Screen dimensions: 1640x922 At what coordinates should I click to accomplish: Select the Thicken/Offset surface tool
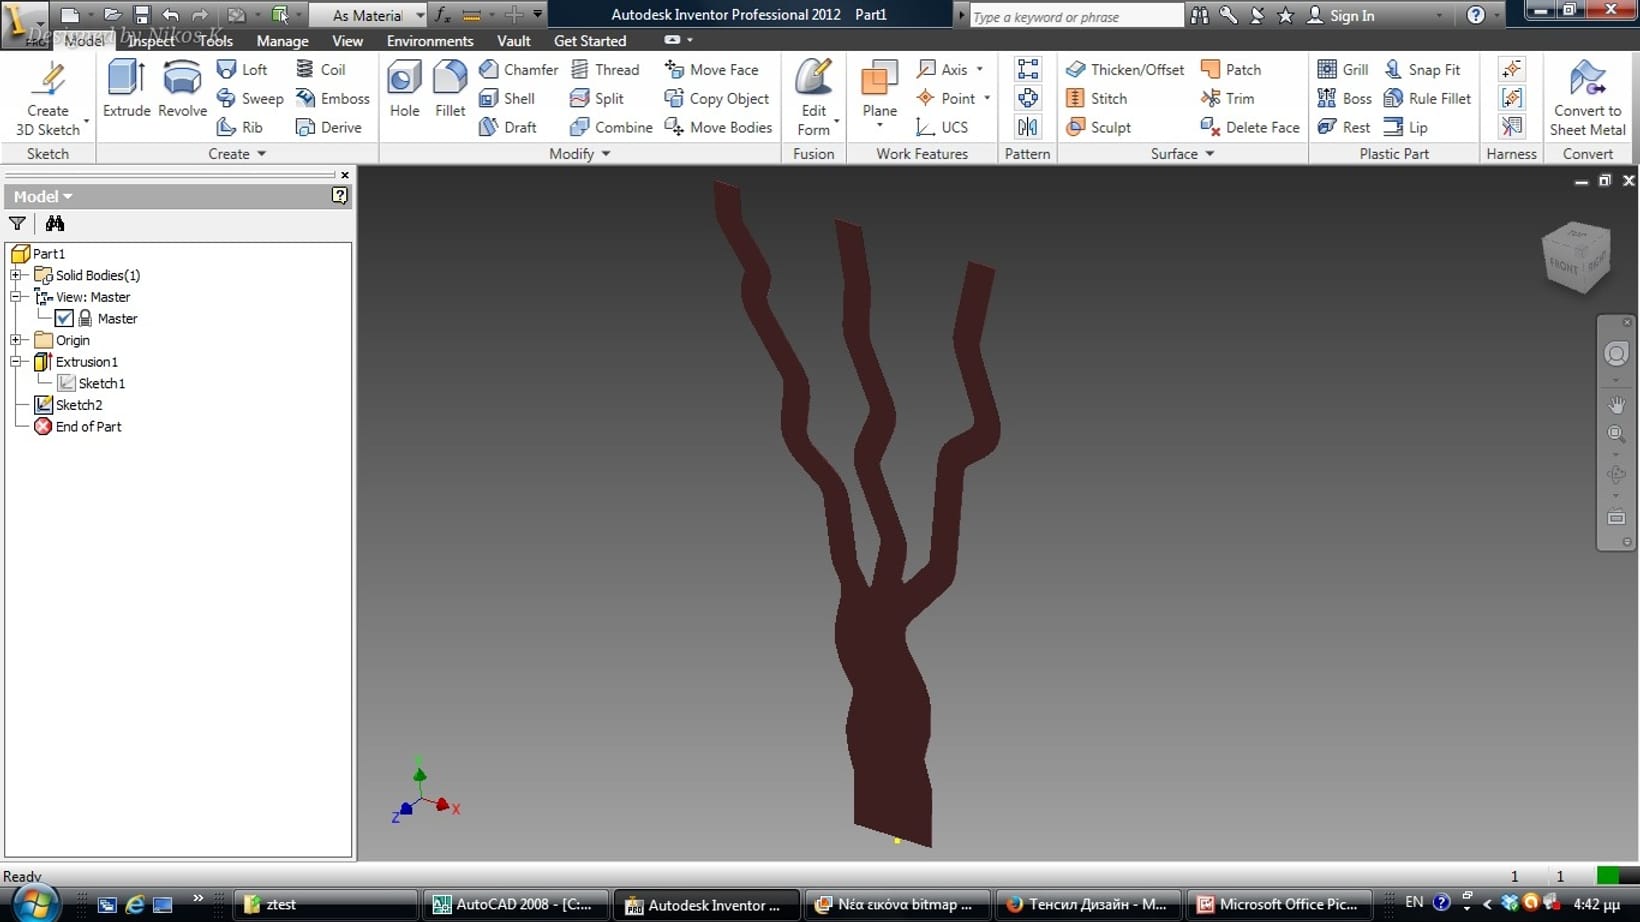1124,69
